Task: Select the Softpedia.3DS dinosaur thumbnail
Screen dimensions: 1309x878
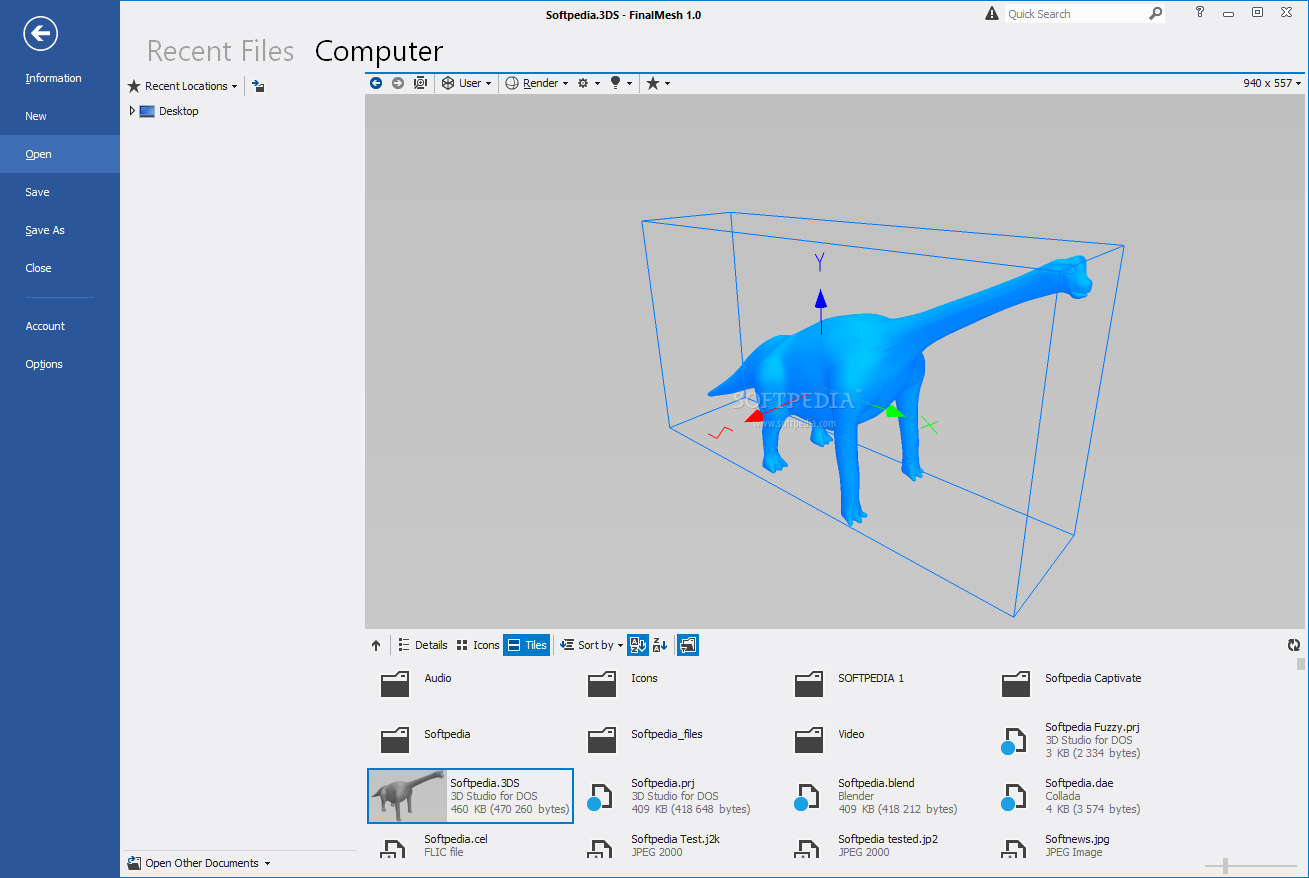Action: 409,796
